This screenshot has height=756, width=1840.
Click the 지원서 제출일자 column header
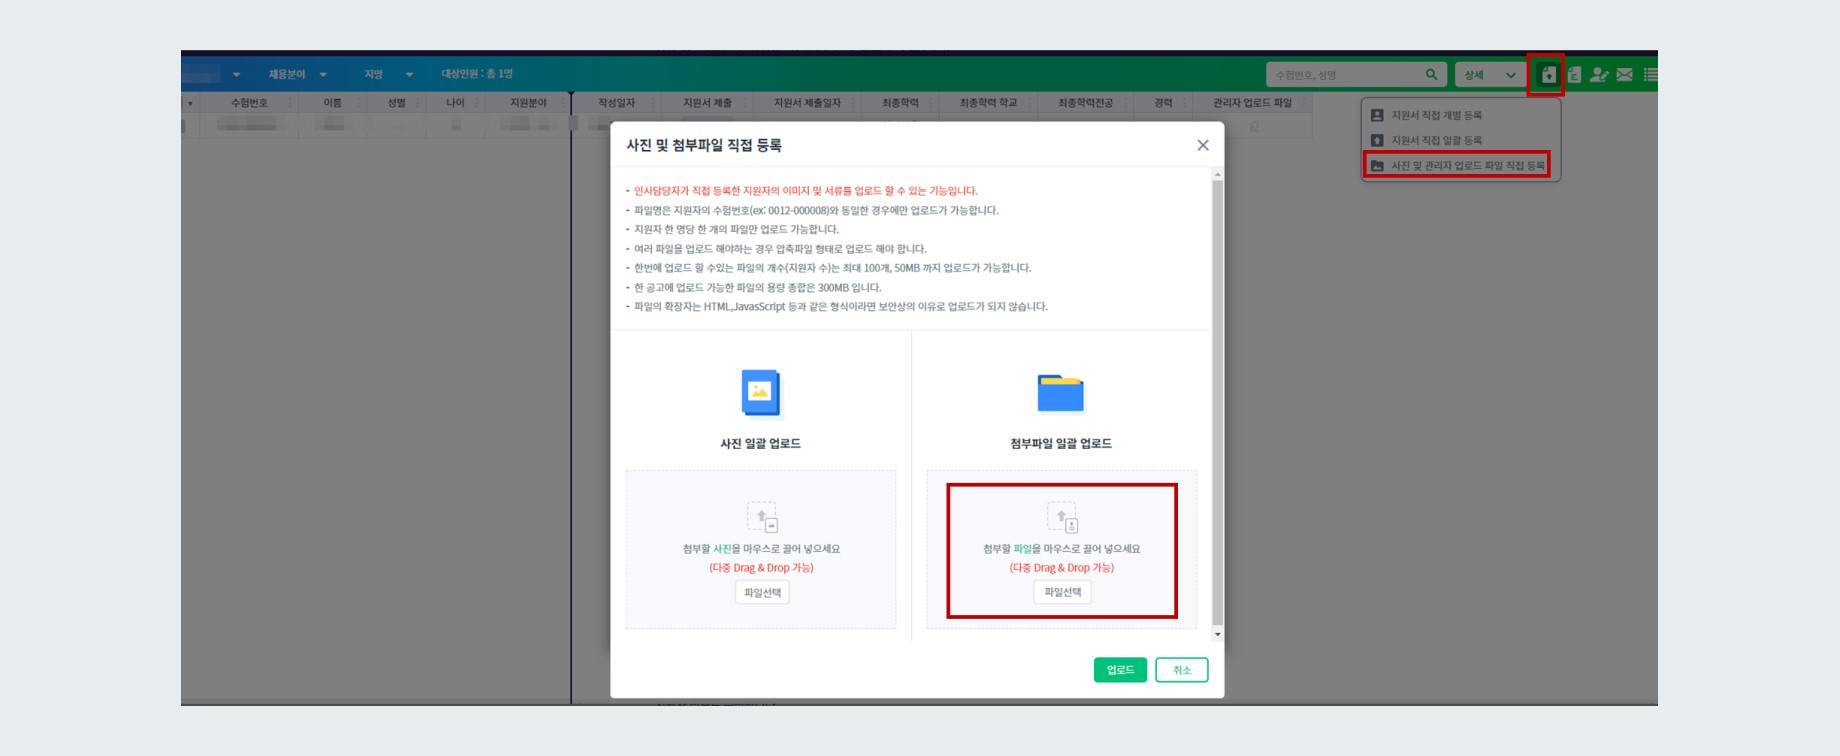click(807, 103)
